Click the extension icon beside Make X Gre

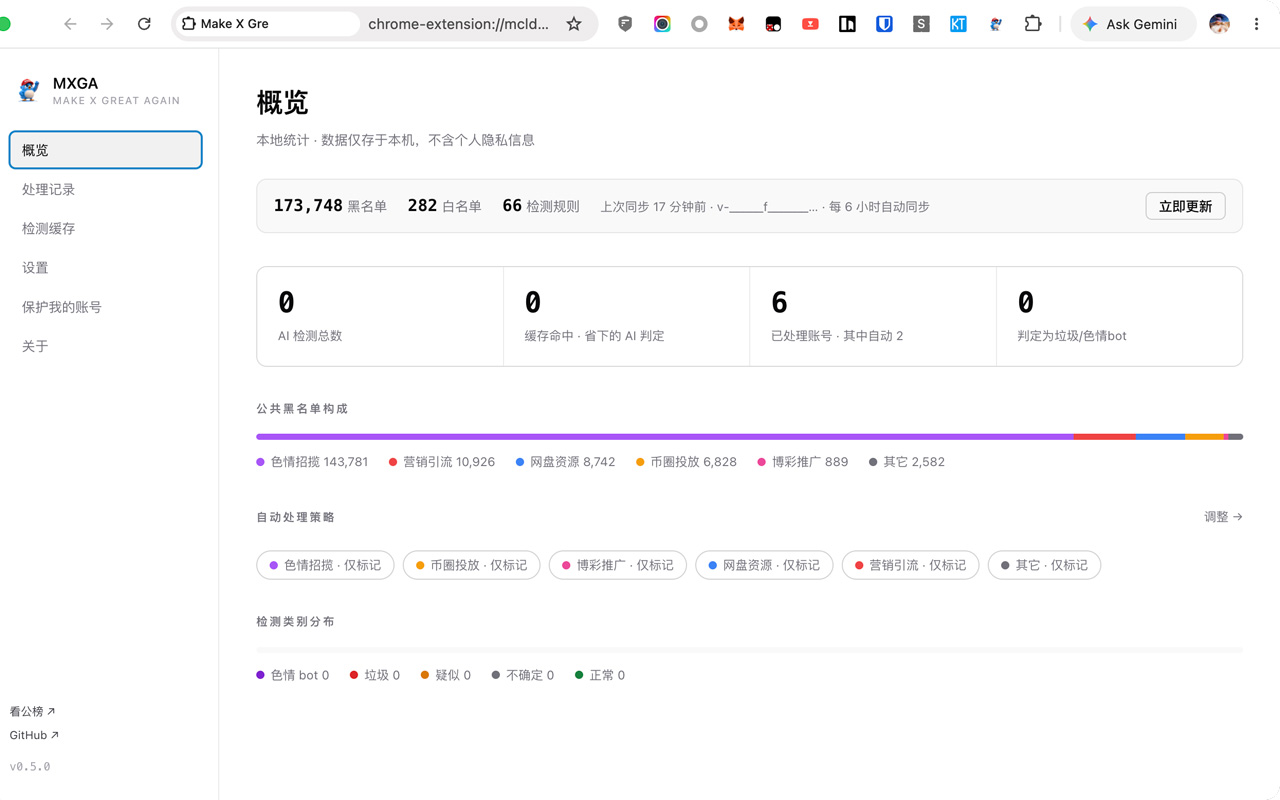(x=188, y=24)
